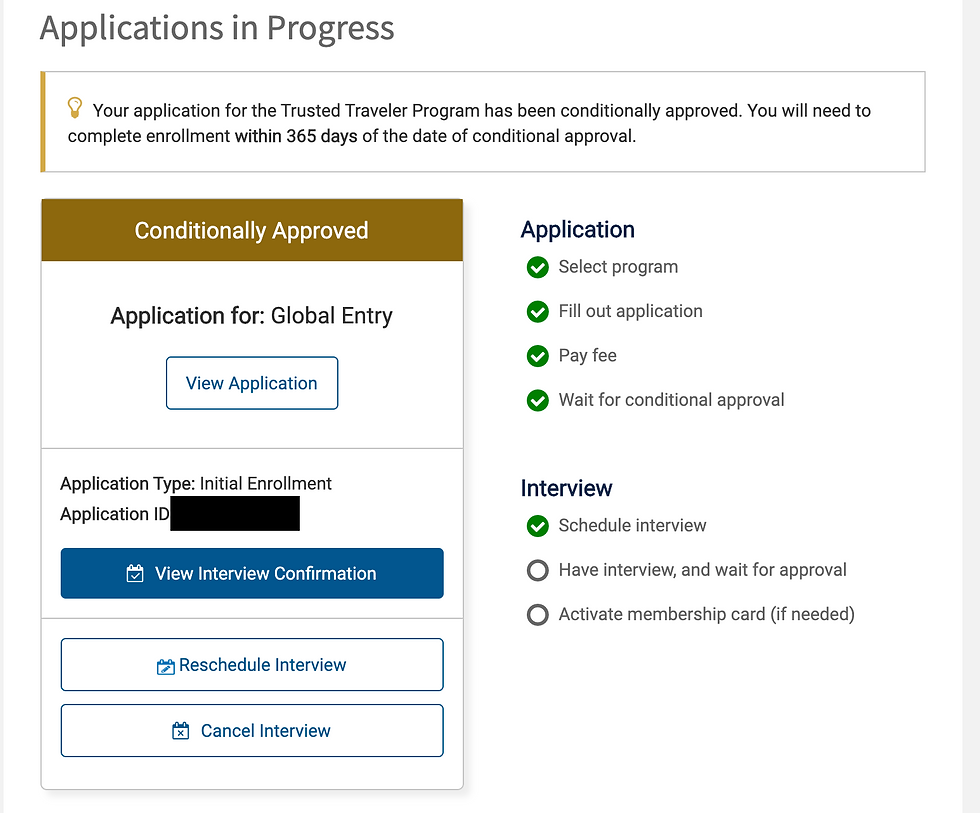Click green checkmark next to Pay fee
980x813 pixels.
click(538, 356)
